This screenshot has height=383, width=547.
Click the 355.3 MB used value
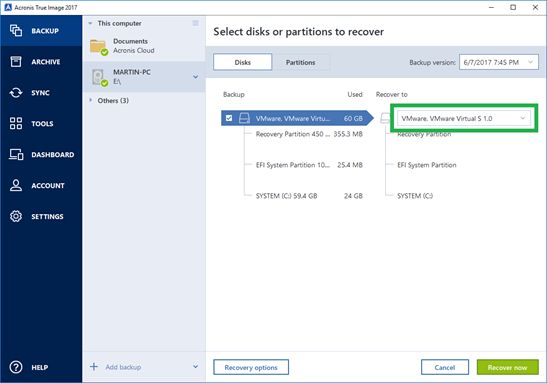[348, 134]
